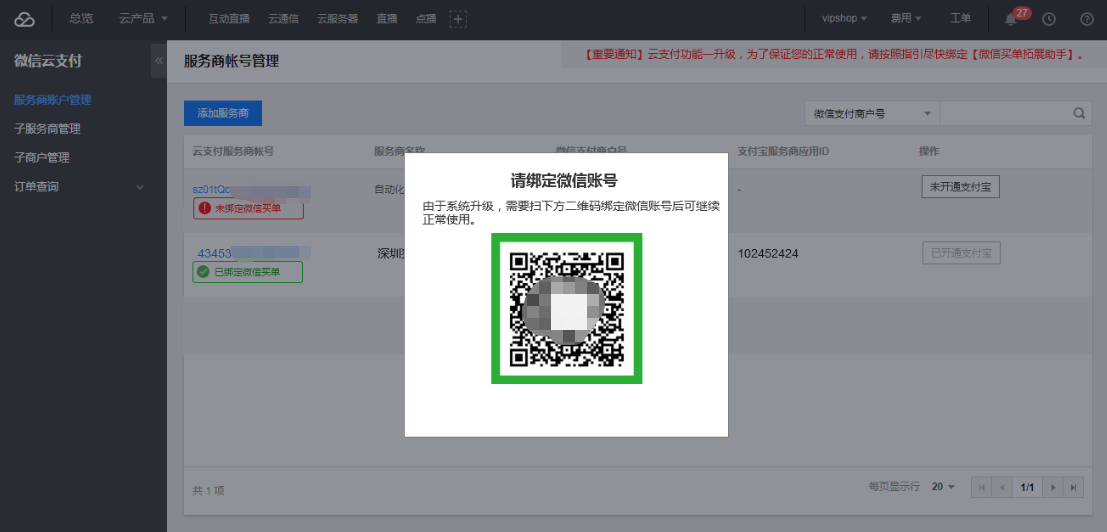Focus the search input field
1107x532 pixels.
tap(1007, 113)
